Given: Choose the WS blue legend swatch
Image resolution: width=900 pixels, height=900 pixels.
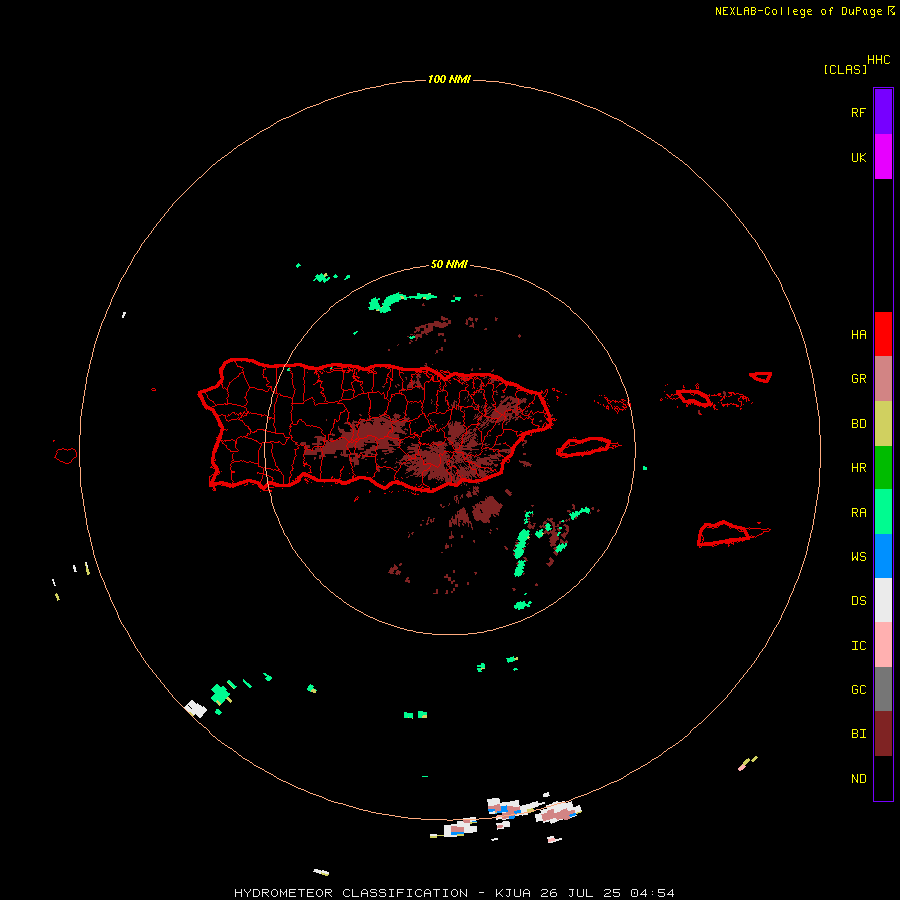Looking at the screenshot, I should [883, 556].
